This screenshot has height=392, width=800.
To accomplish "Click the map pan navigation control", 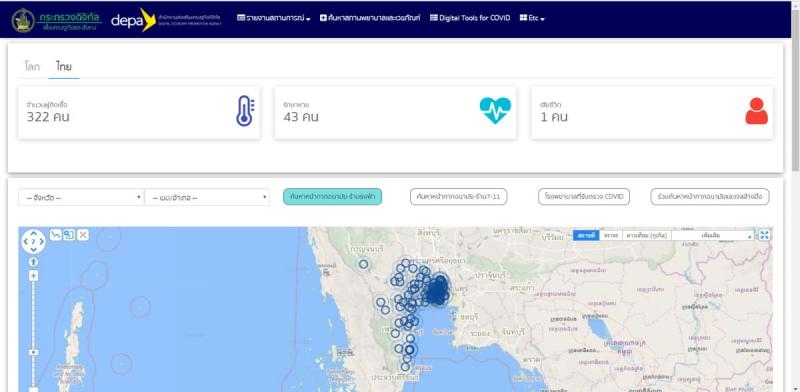I will pos(33,241).
